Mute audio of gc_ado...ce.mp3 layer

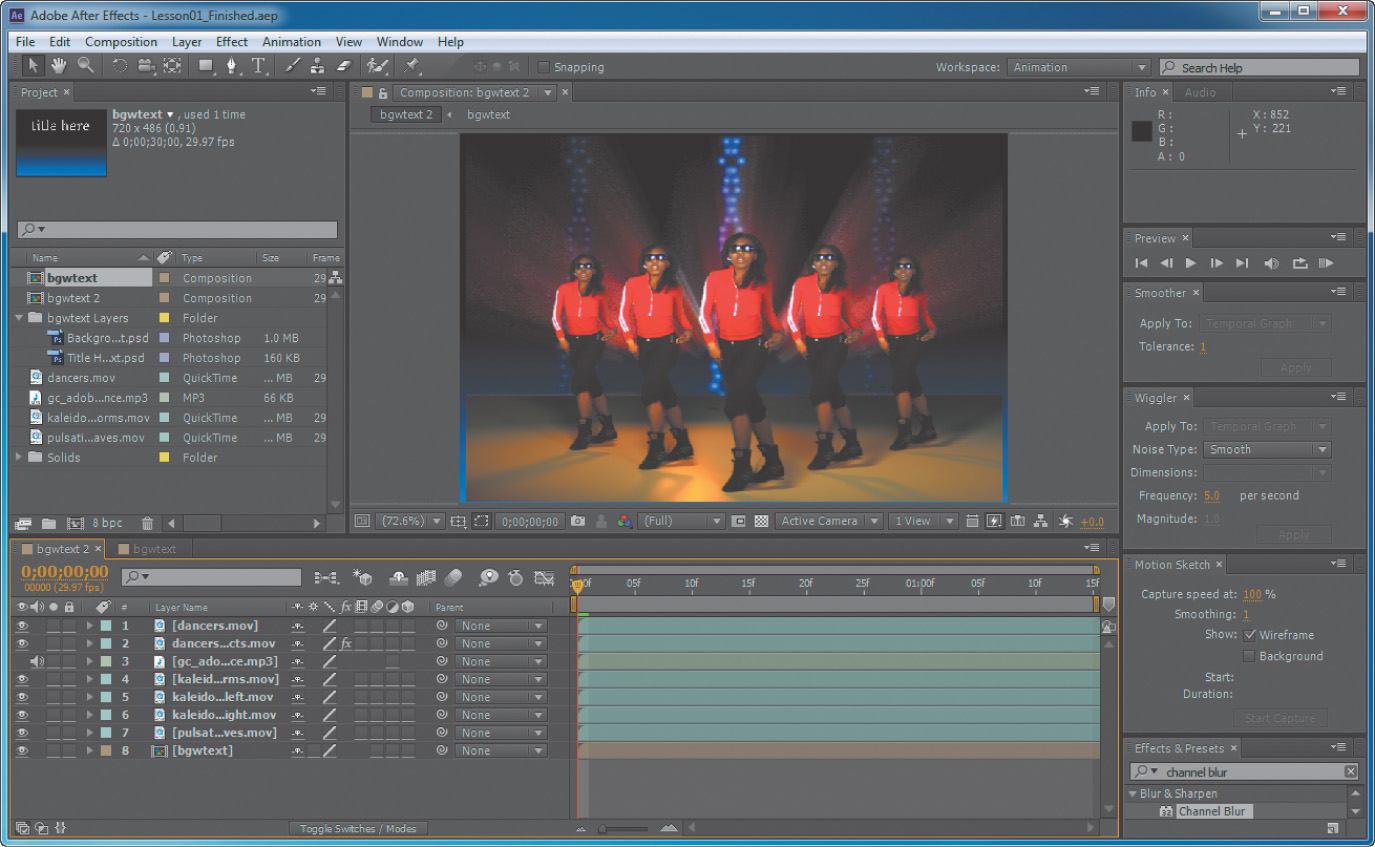tap(37, 661)
